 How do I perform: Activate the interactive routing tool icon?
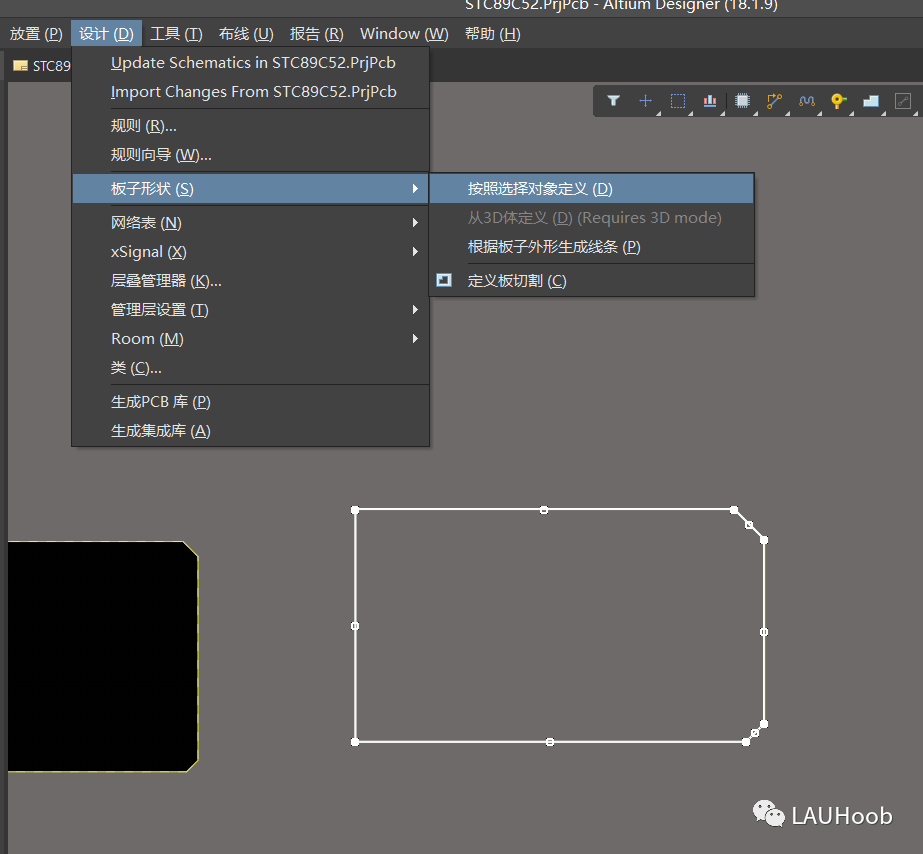pos(774,101)
